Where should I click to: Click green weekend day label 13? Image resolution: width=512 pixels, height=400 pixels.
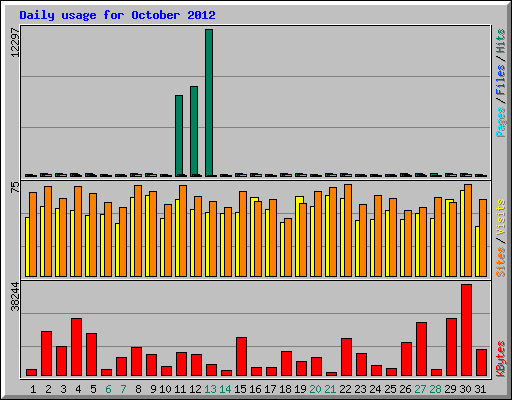click(210, 389)
